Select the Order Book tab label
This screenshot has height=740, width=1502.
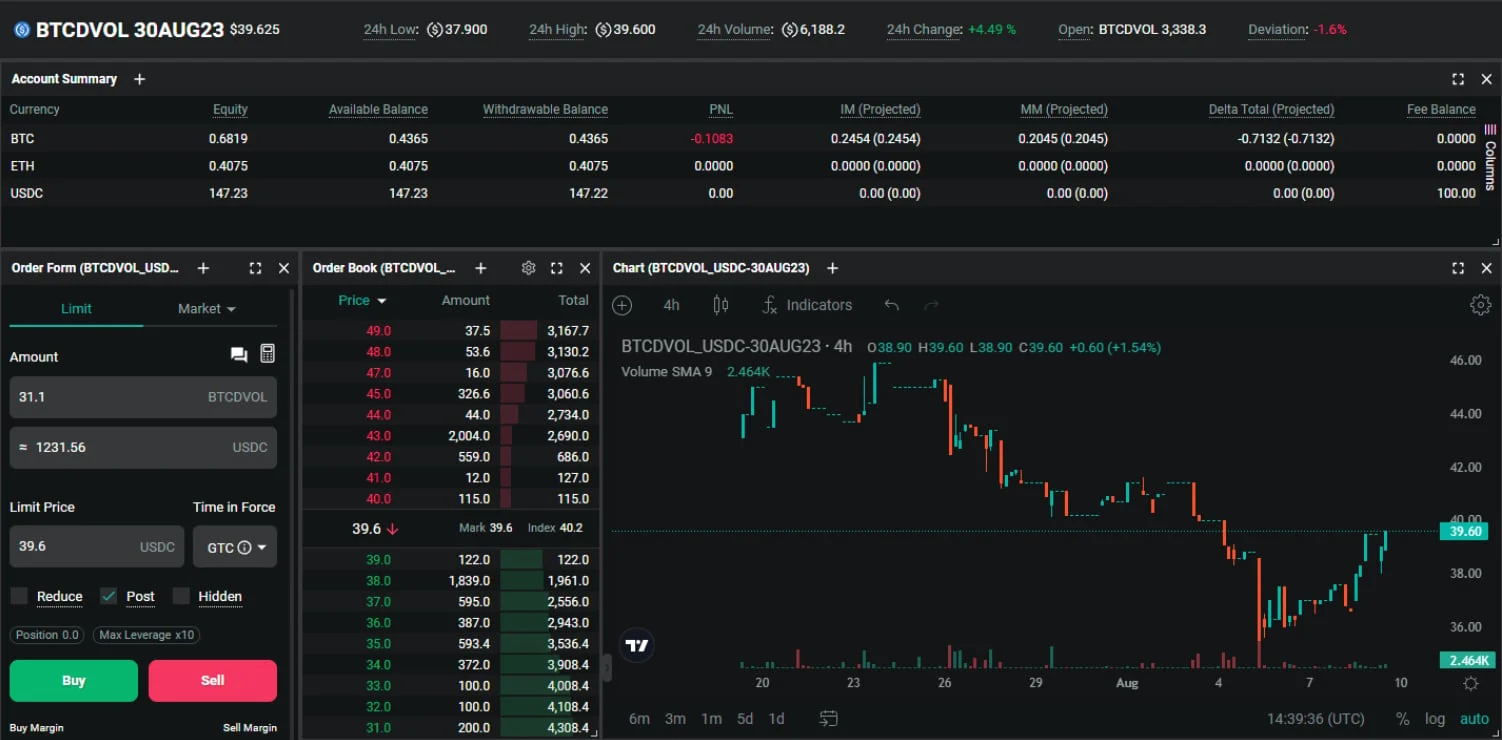click(384, 268)
